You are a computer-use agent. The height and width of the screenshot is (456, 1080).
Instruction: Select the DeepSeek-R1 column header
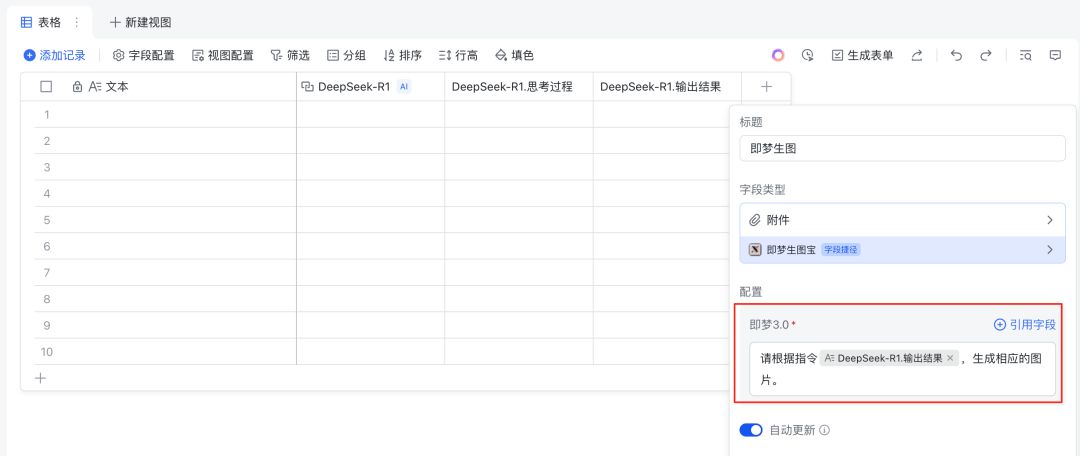pos(371,87)
